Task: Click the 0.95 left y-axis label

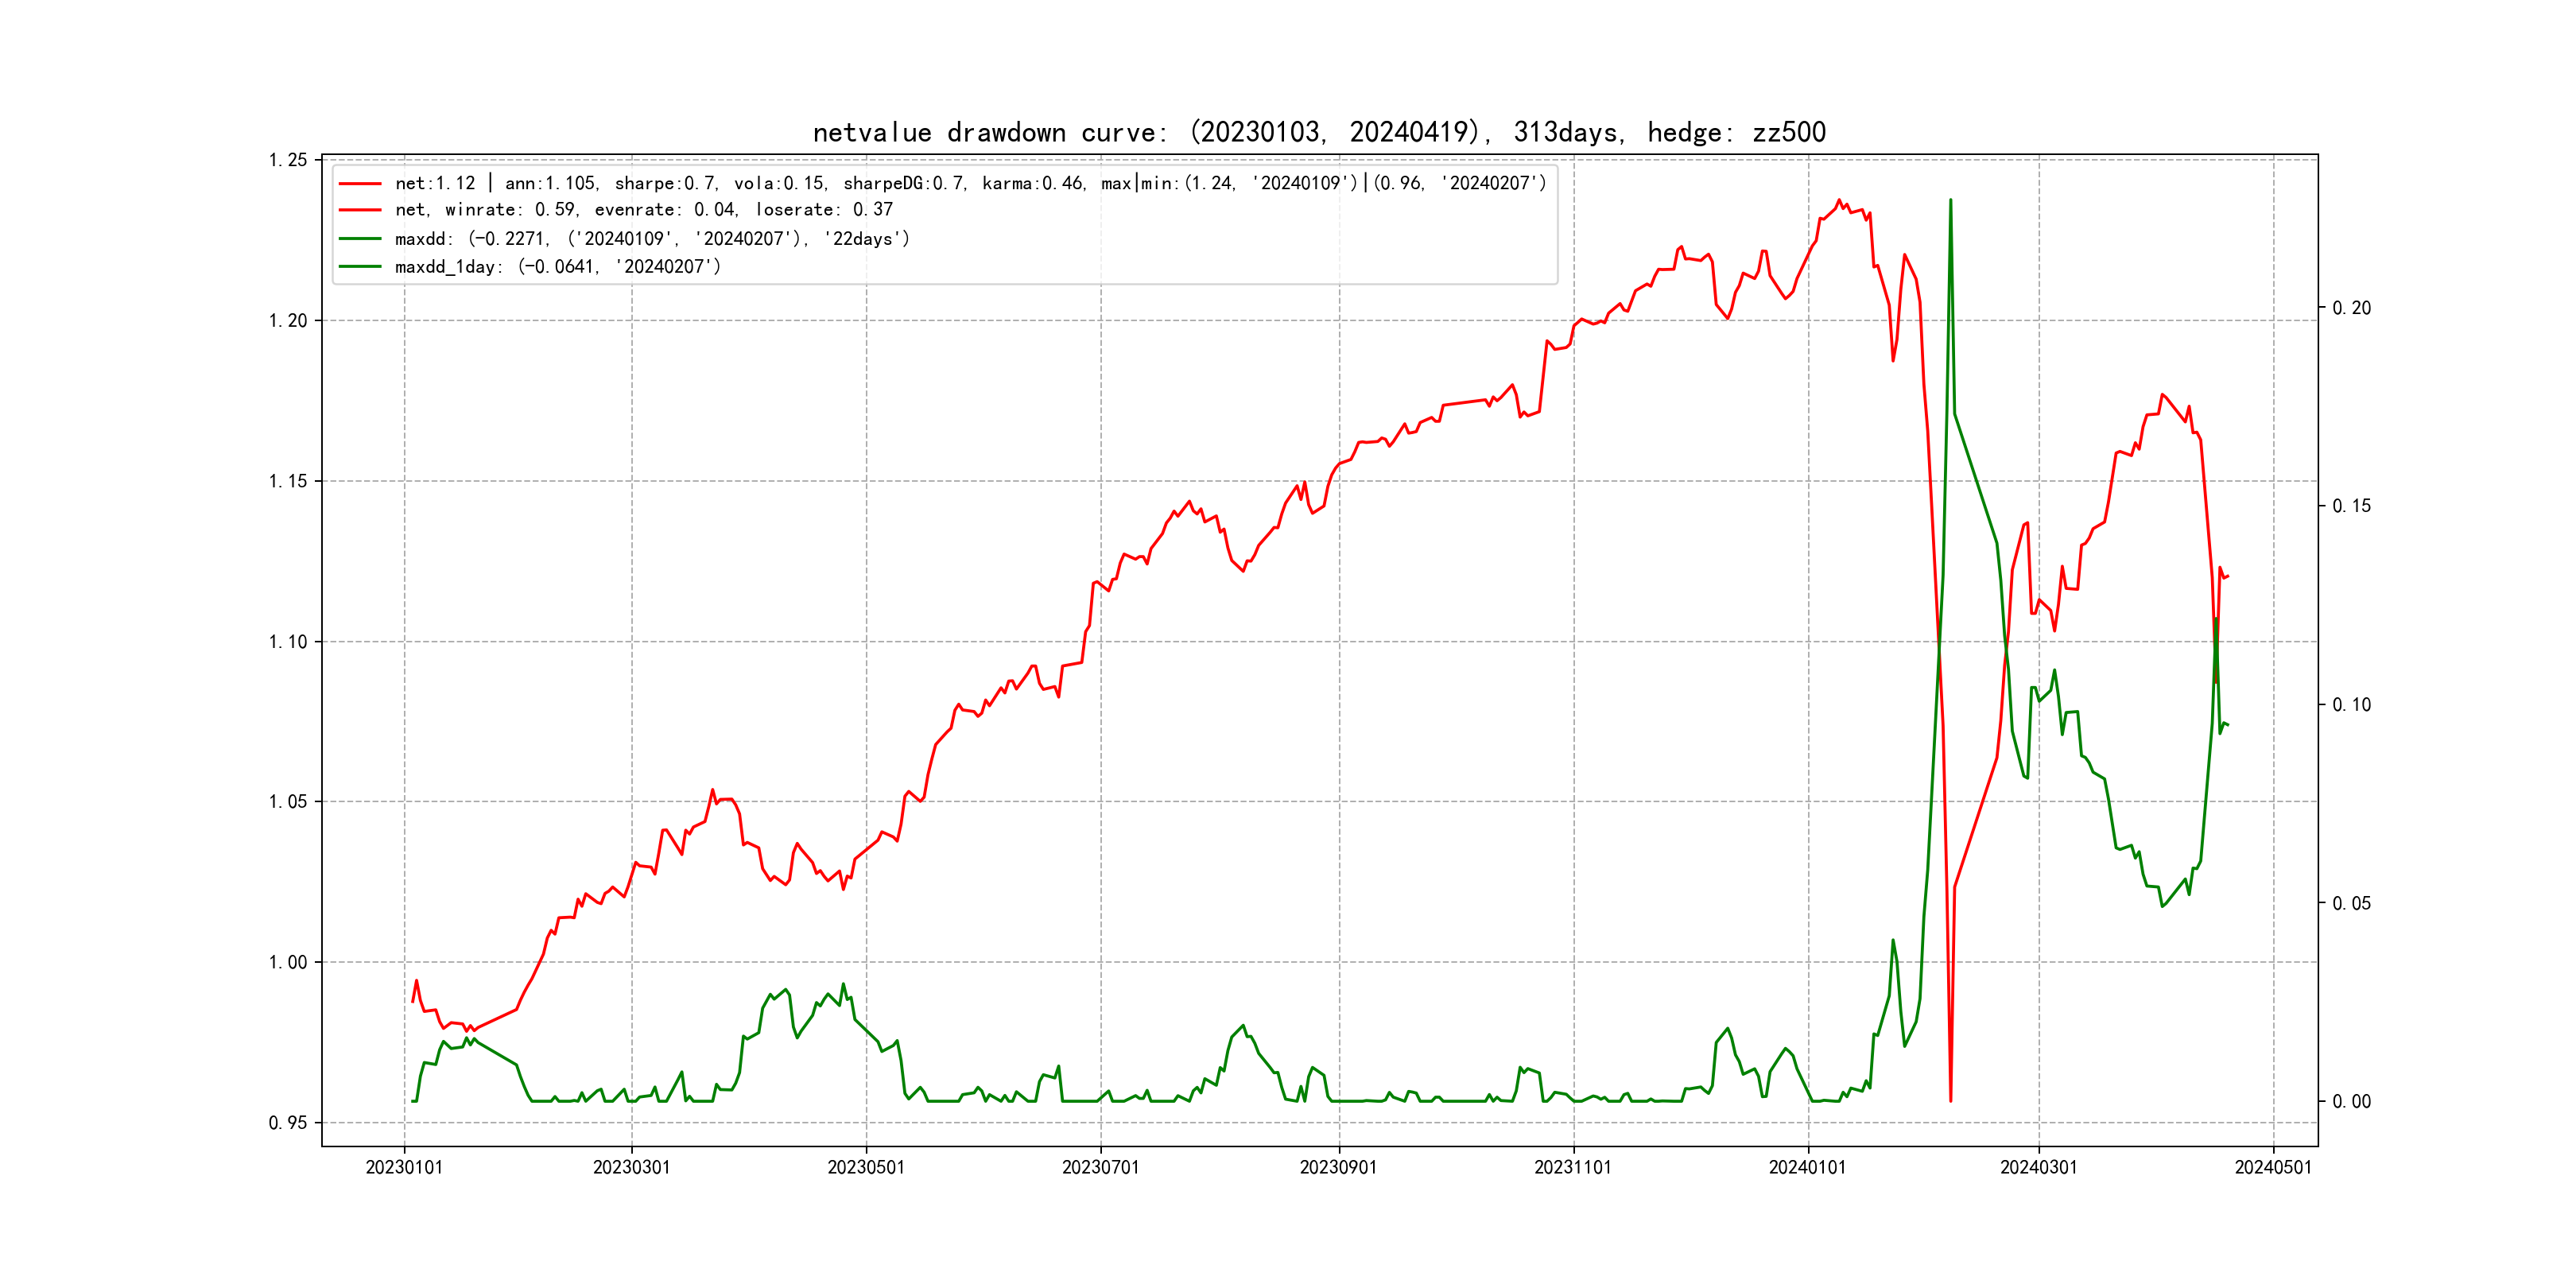Action: pyautogui.click(x=288, y=1123)
